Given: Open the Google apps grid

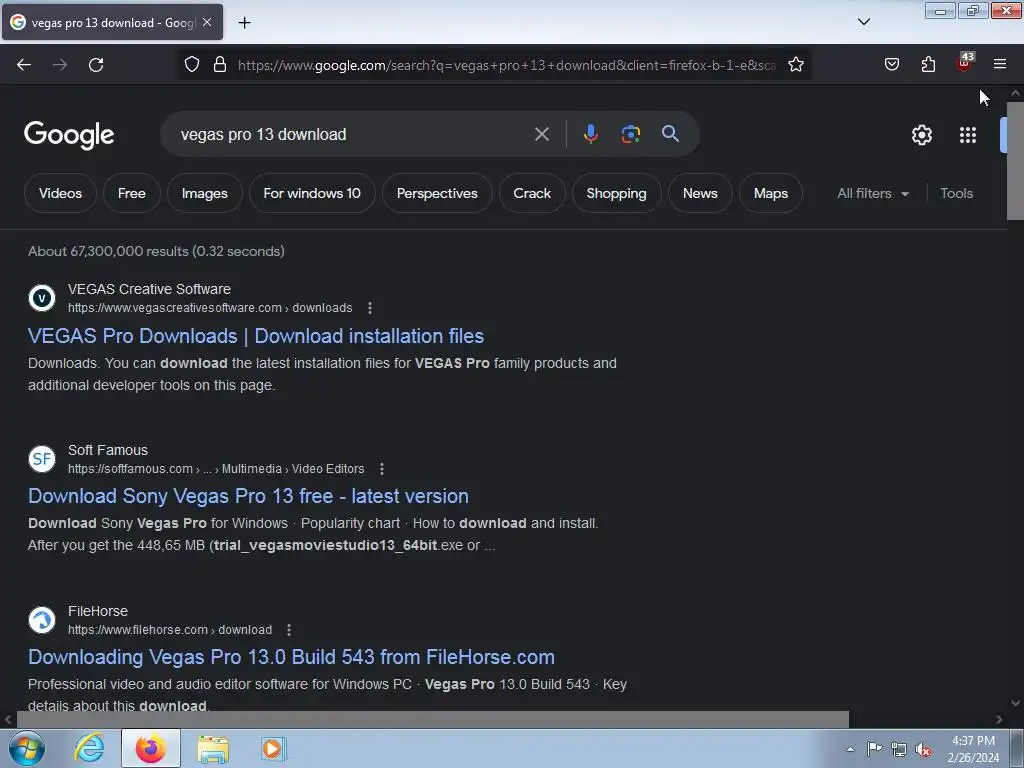Looking at the screenshot, I should point(968,135).
